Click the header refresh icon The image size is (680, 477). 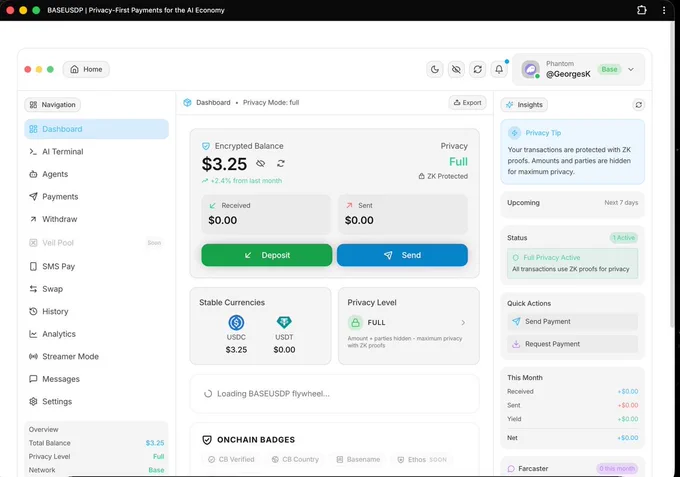pyautogui.click(x=477, y=69)
